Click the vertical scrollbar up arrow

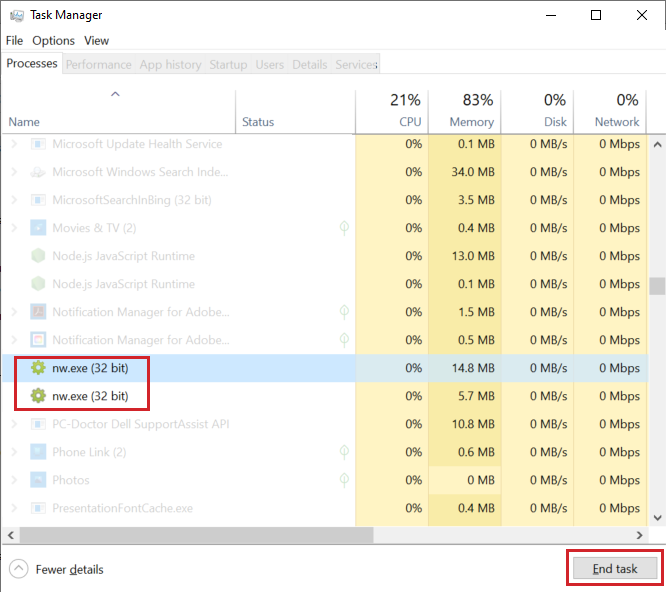coord(657,144)
